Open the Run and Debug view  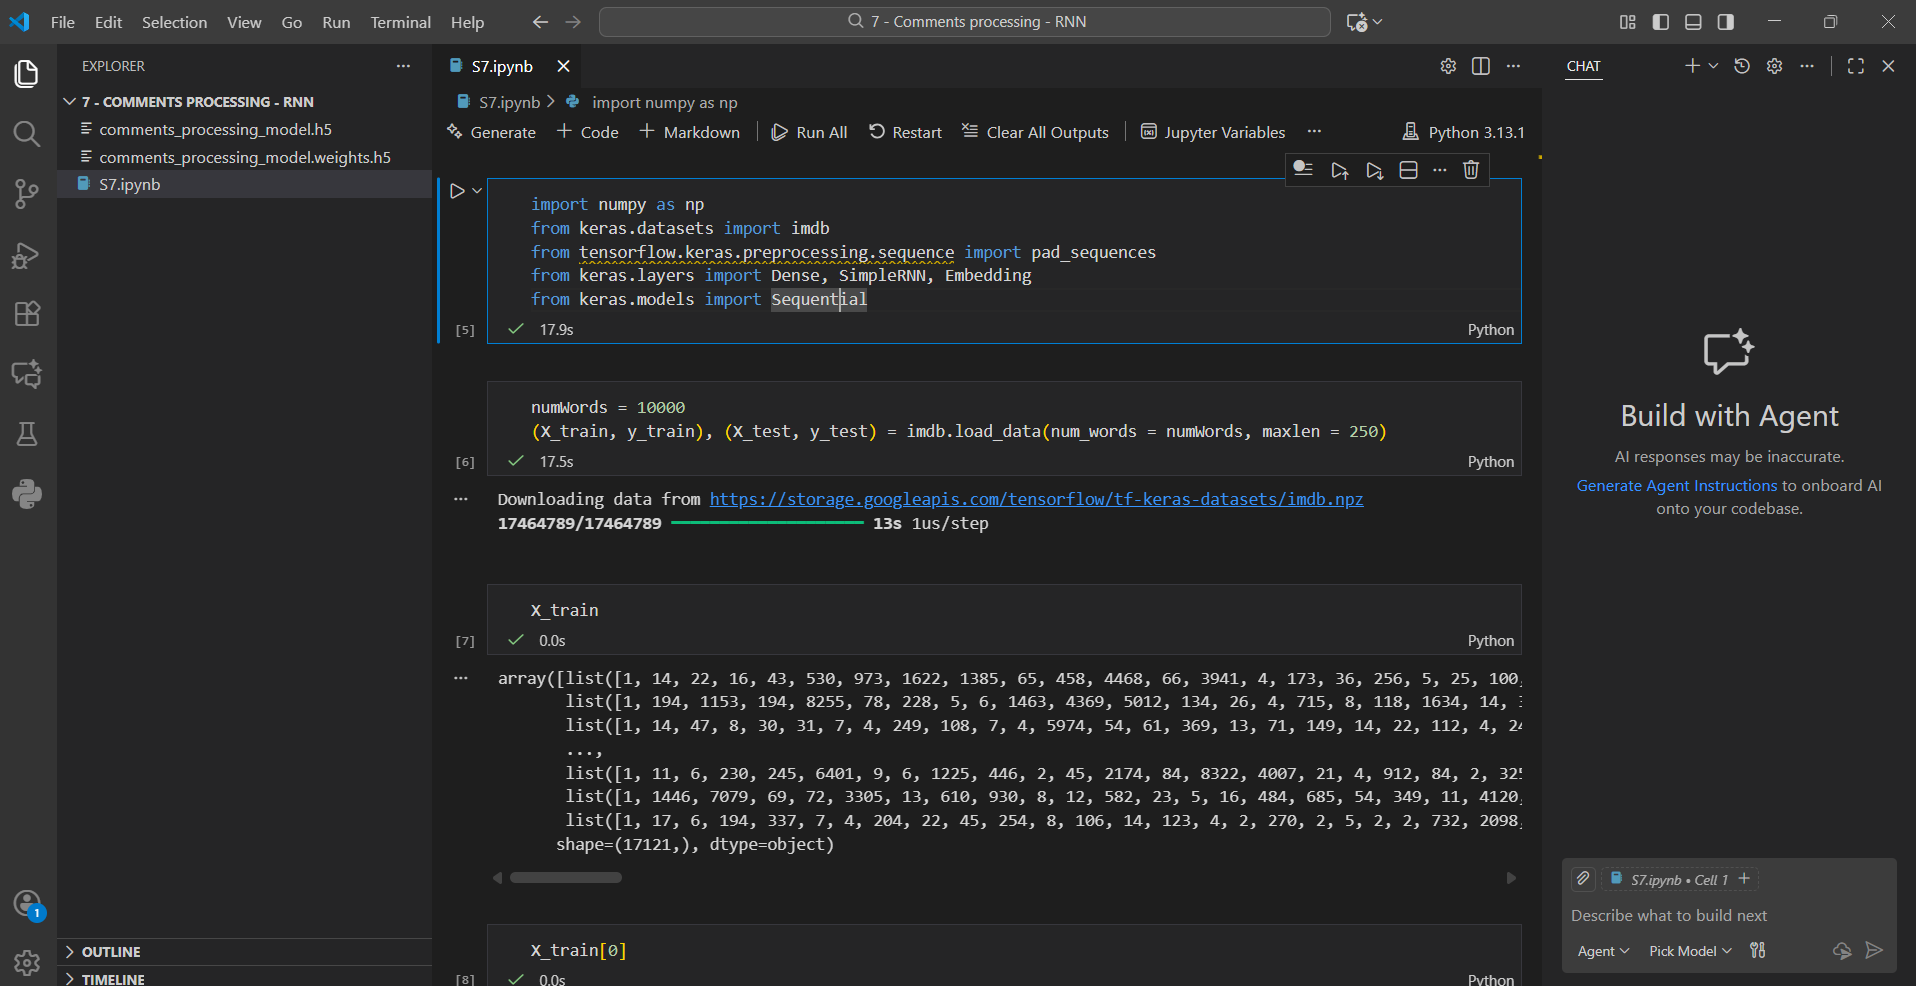27,255
